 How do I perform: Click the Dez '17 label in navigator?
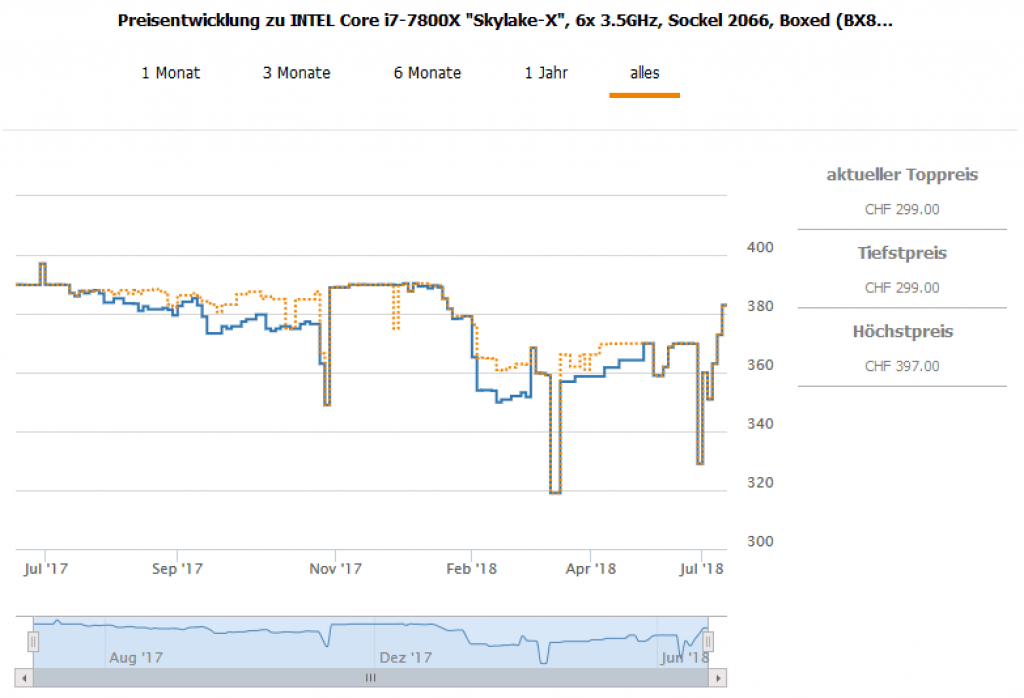click(406, 658)
